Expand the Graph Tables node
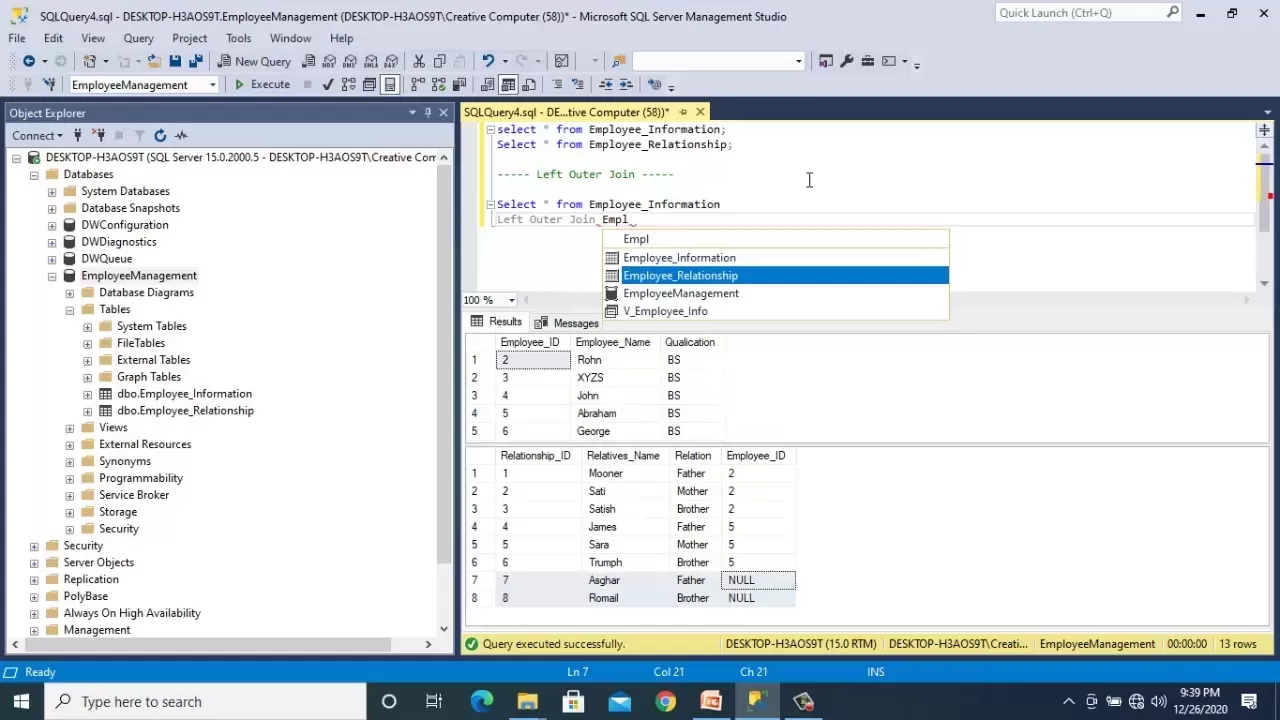 87,377
